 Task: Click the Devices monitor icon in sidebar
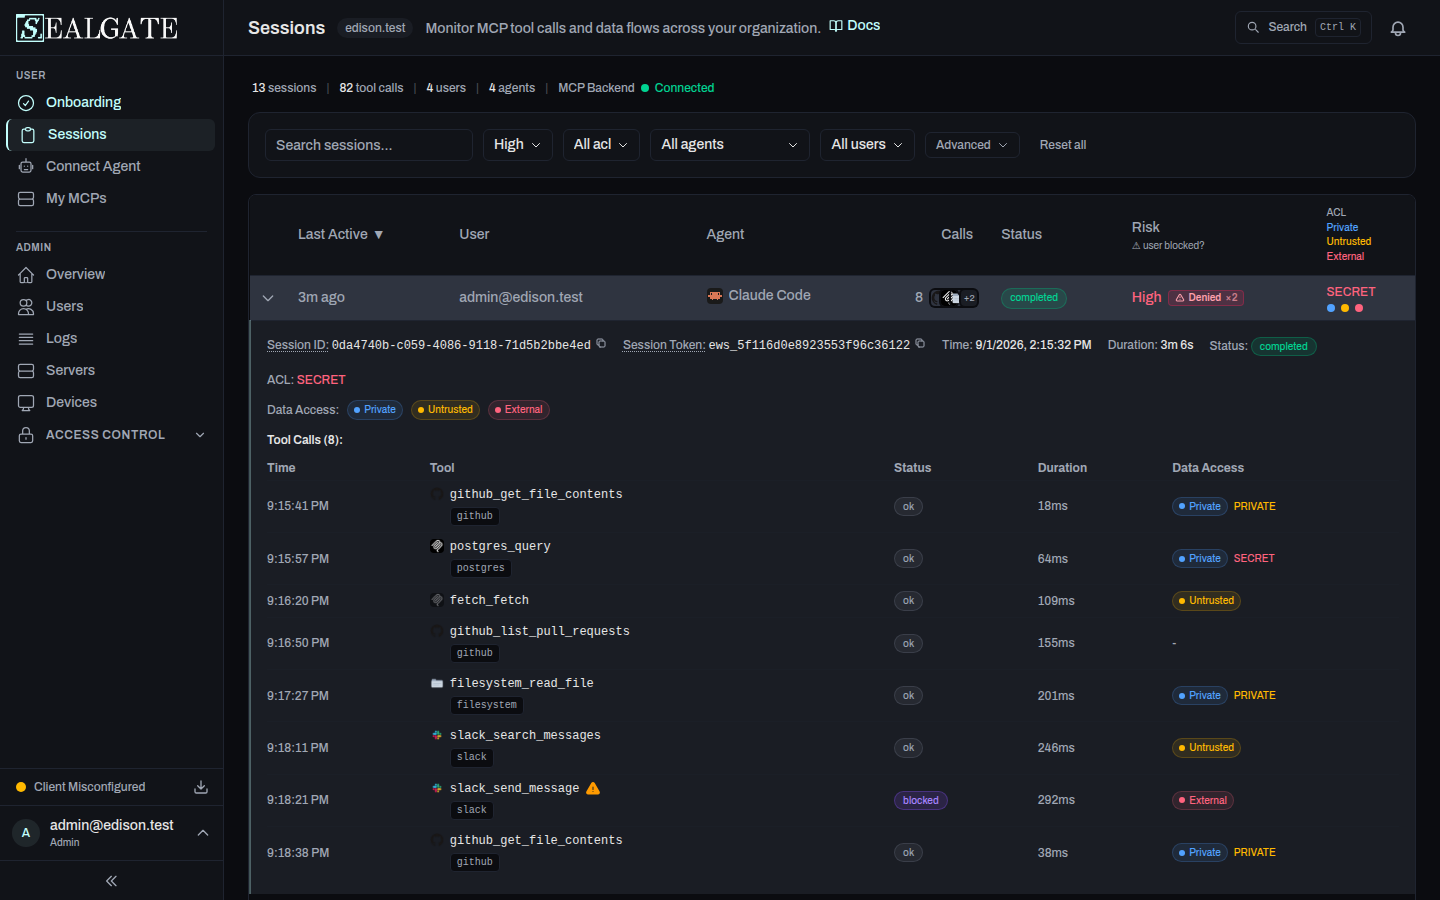26,402
